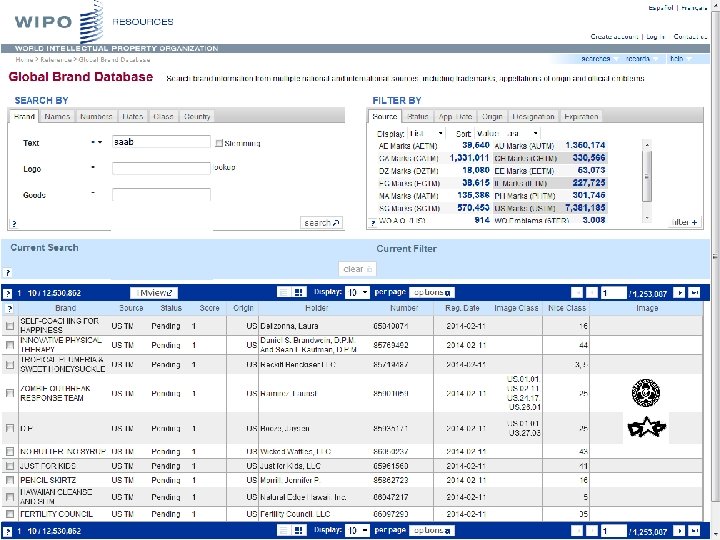The width and height of the screenshot is (720, 540).
Task: Switch to grid view in bottom results bar
Action: (298, 530)
